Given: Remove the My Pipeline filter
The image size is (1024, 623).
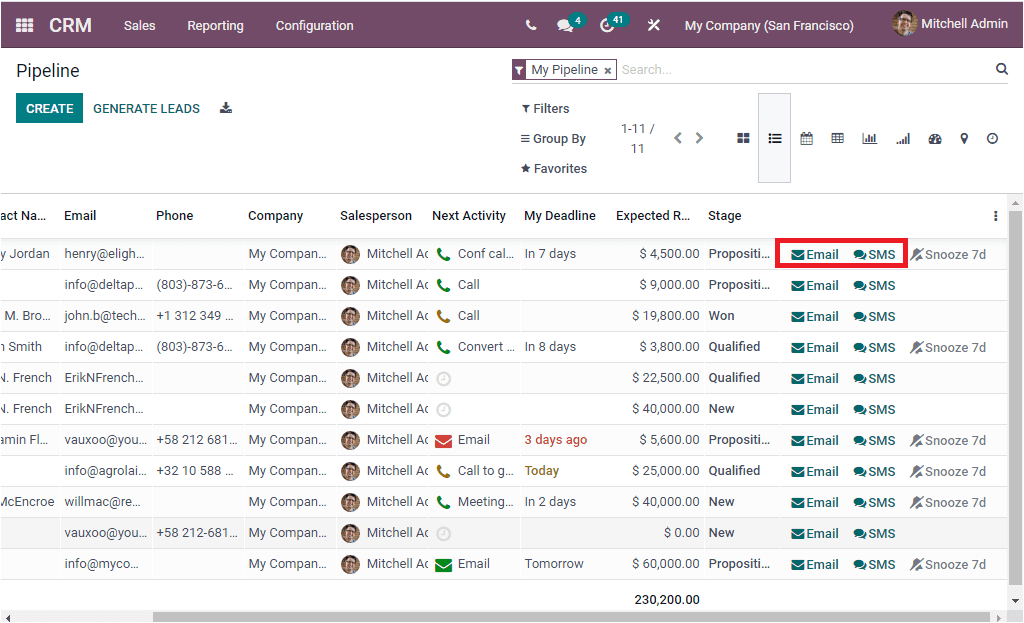Looking at the screenshot, I should pos(607,70).
